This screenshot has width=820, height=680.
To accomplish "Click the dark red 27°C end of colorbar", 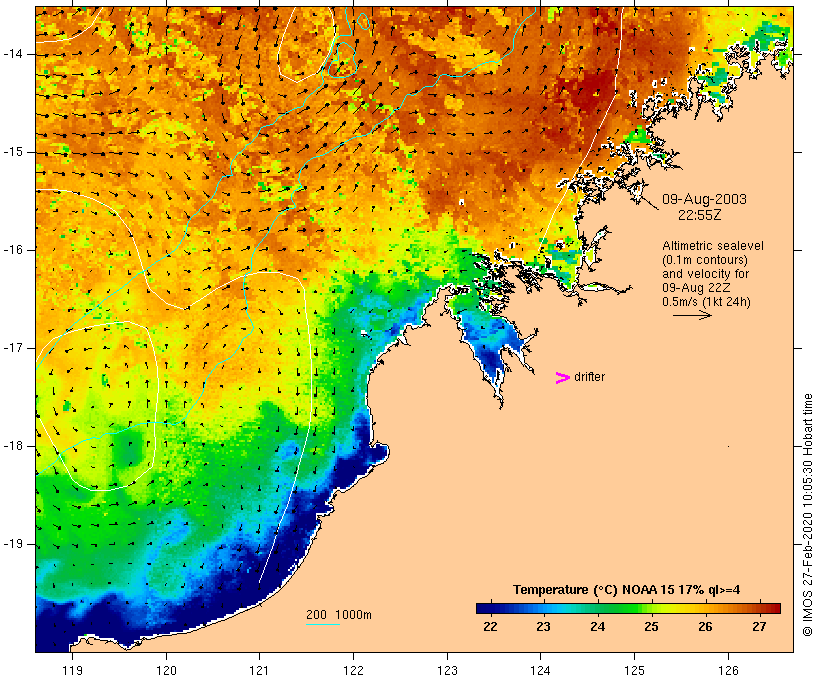I will pos(772,608).
